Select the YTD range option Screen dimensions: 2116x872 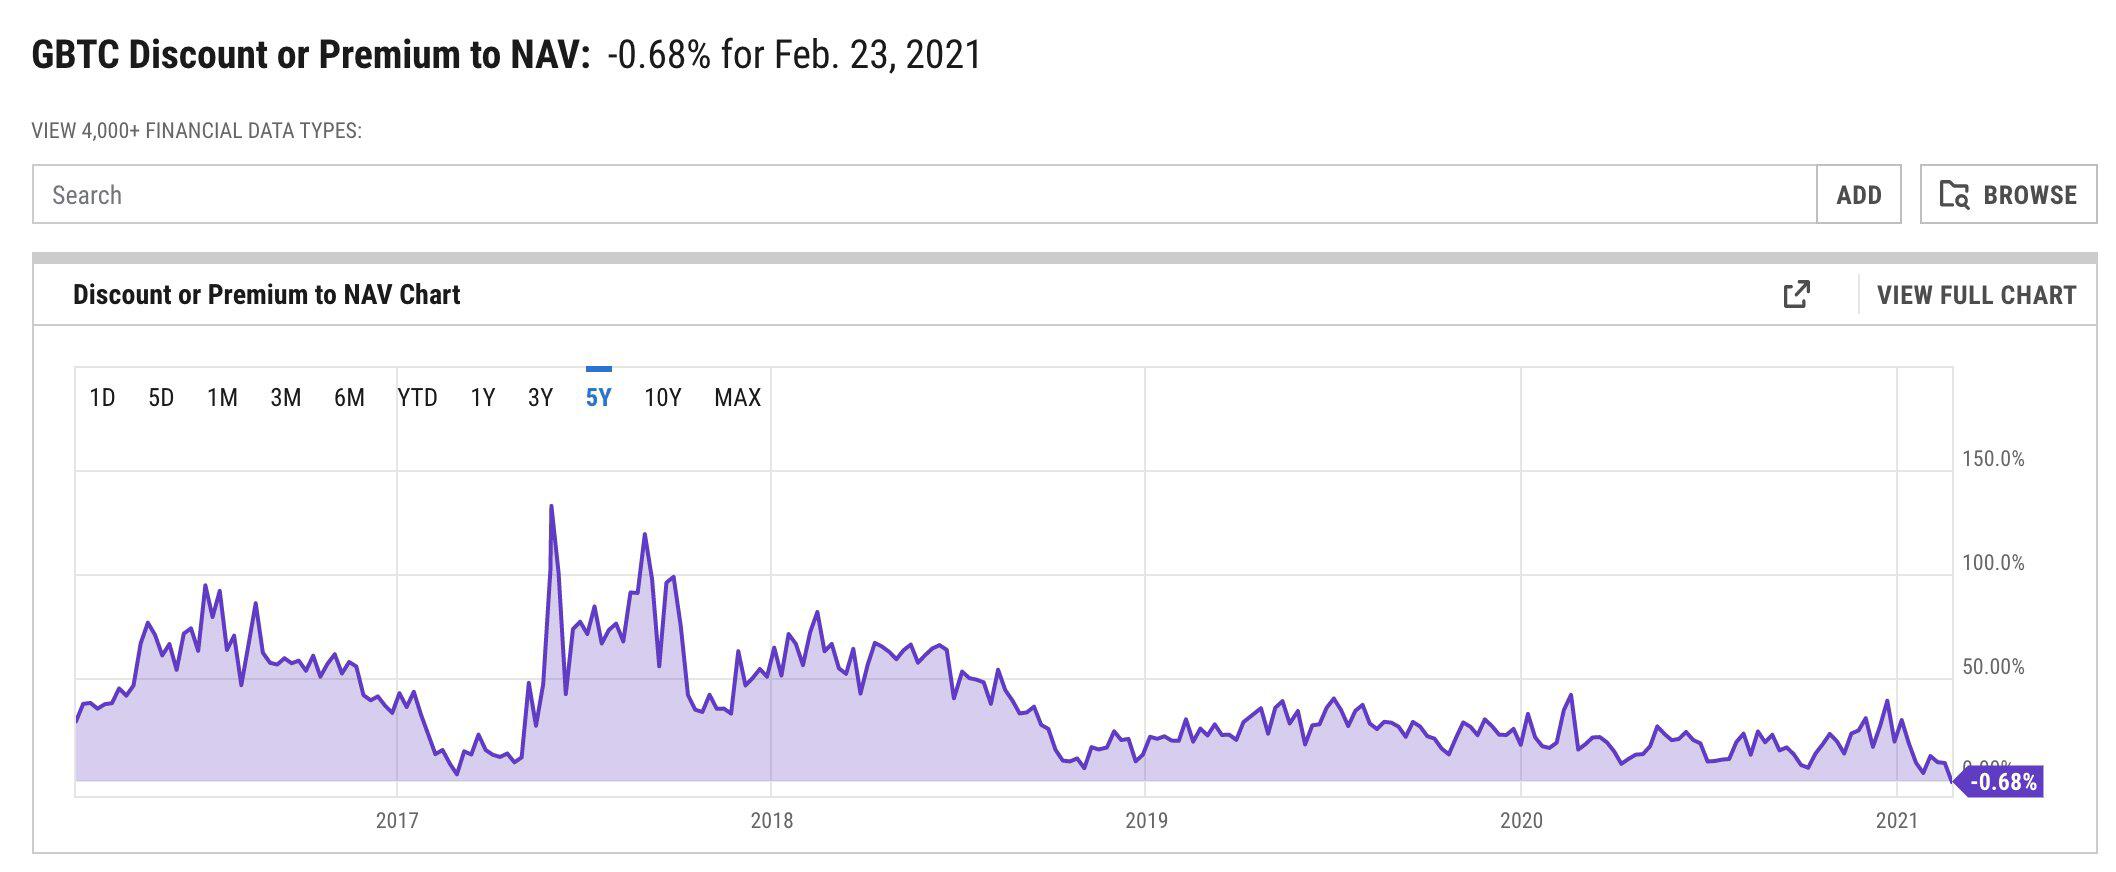coord(417,398)
